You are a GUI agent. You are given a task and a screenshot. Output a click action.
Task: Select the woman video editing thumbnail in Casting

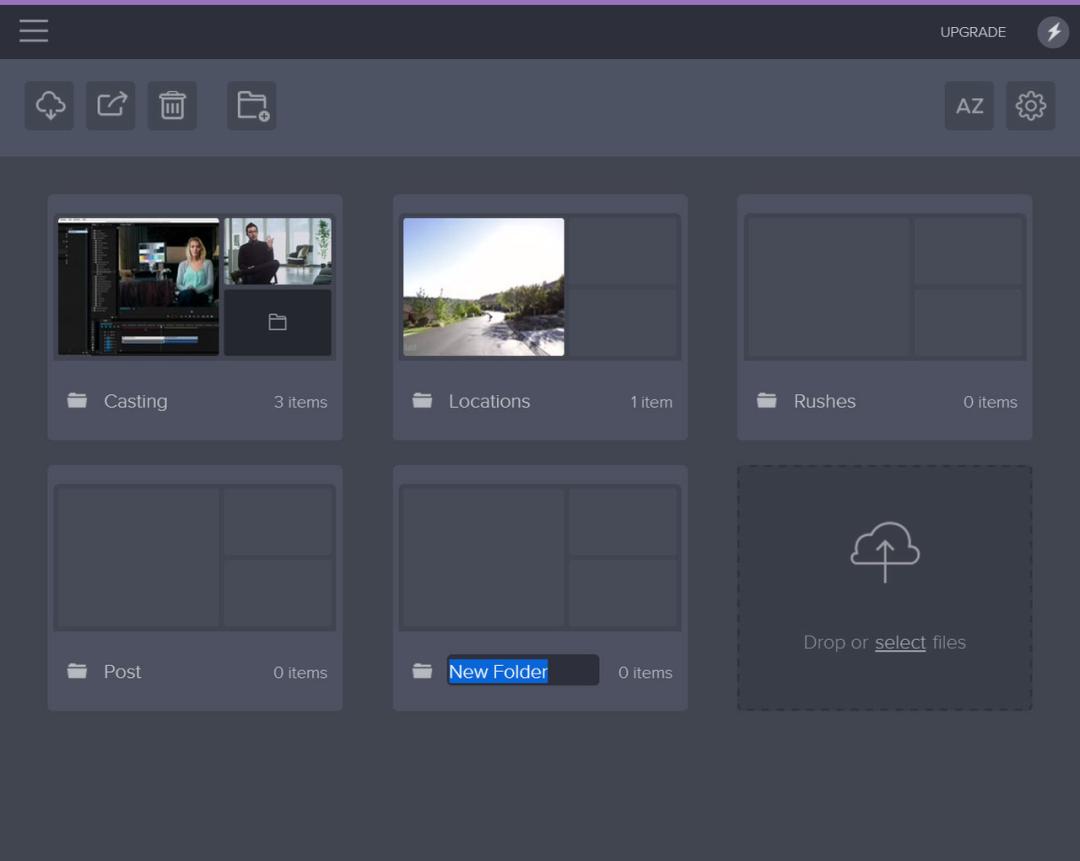138,287
